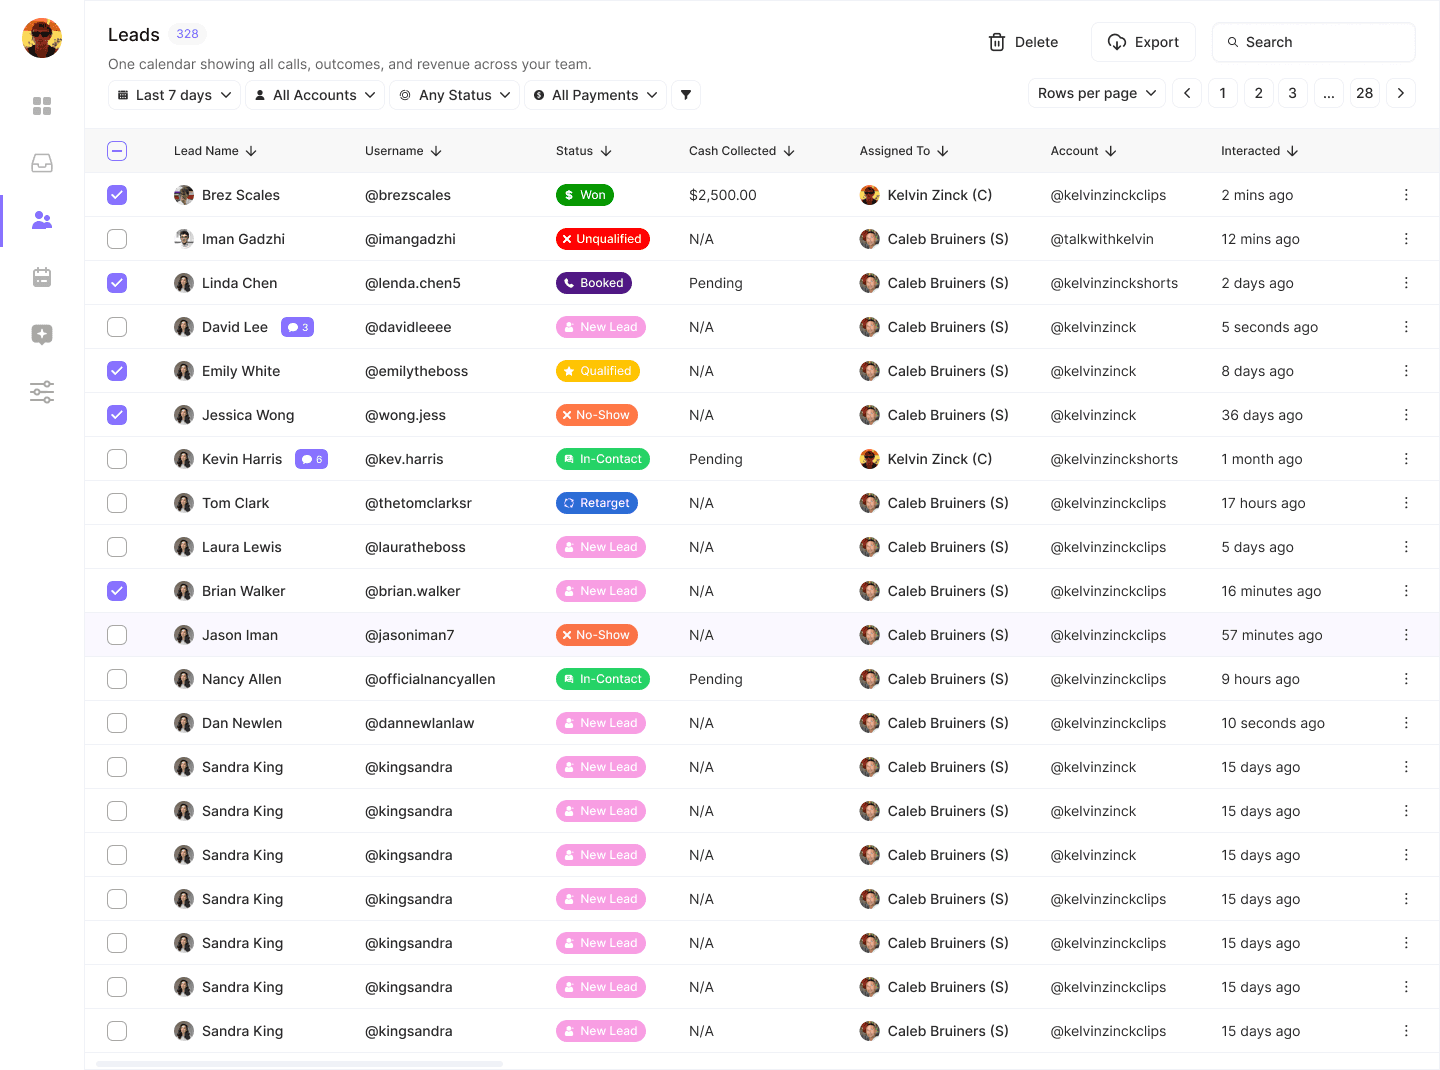Select the Leads people icon in sidebar
The height and width of the screenshot is (1070, 1440).
coord(42,220)
